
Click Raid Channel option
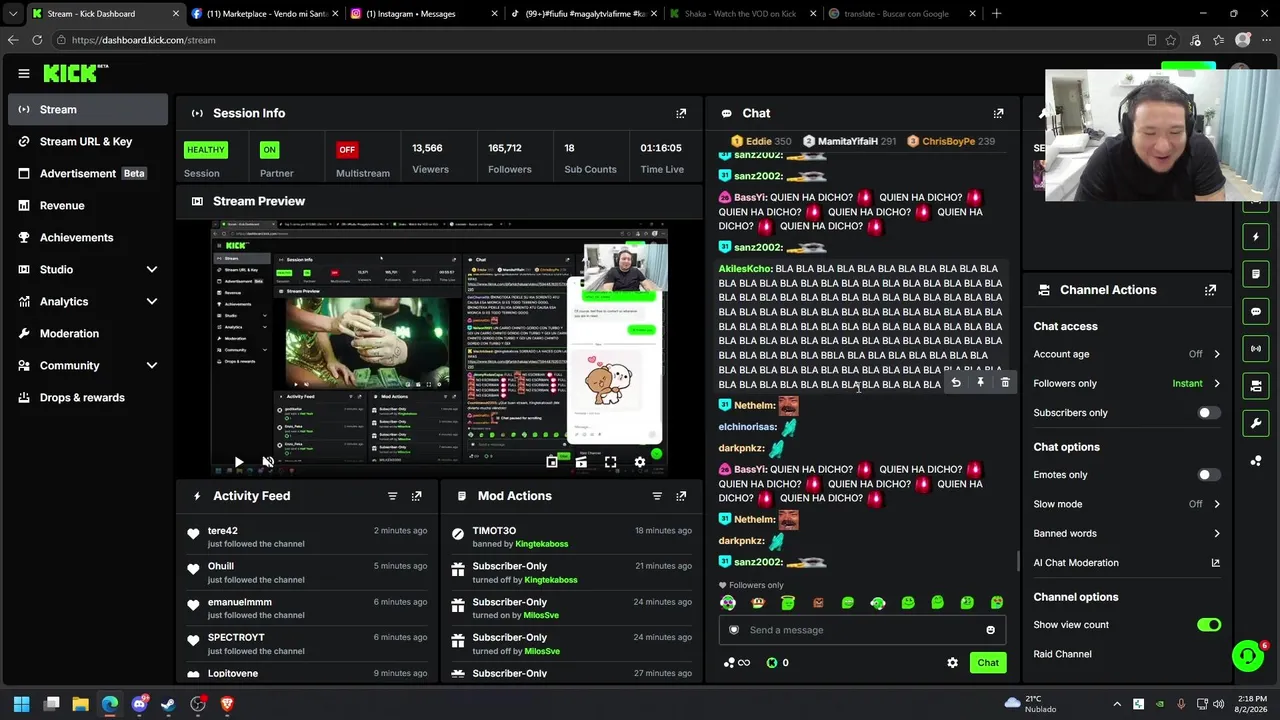tap(1062, 654)
